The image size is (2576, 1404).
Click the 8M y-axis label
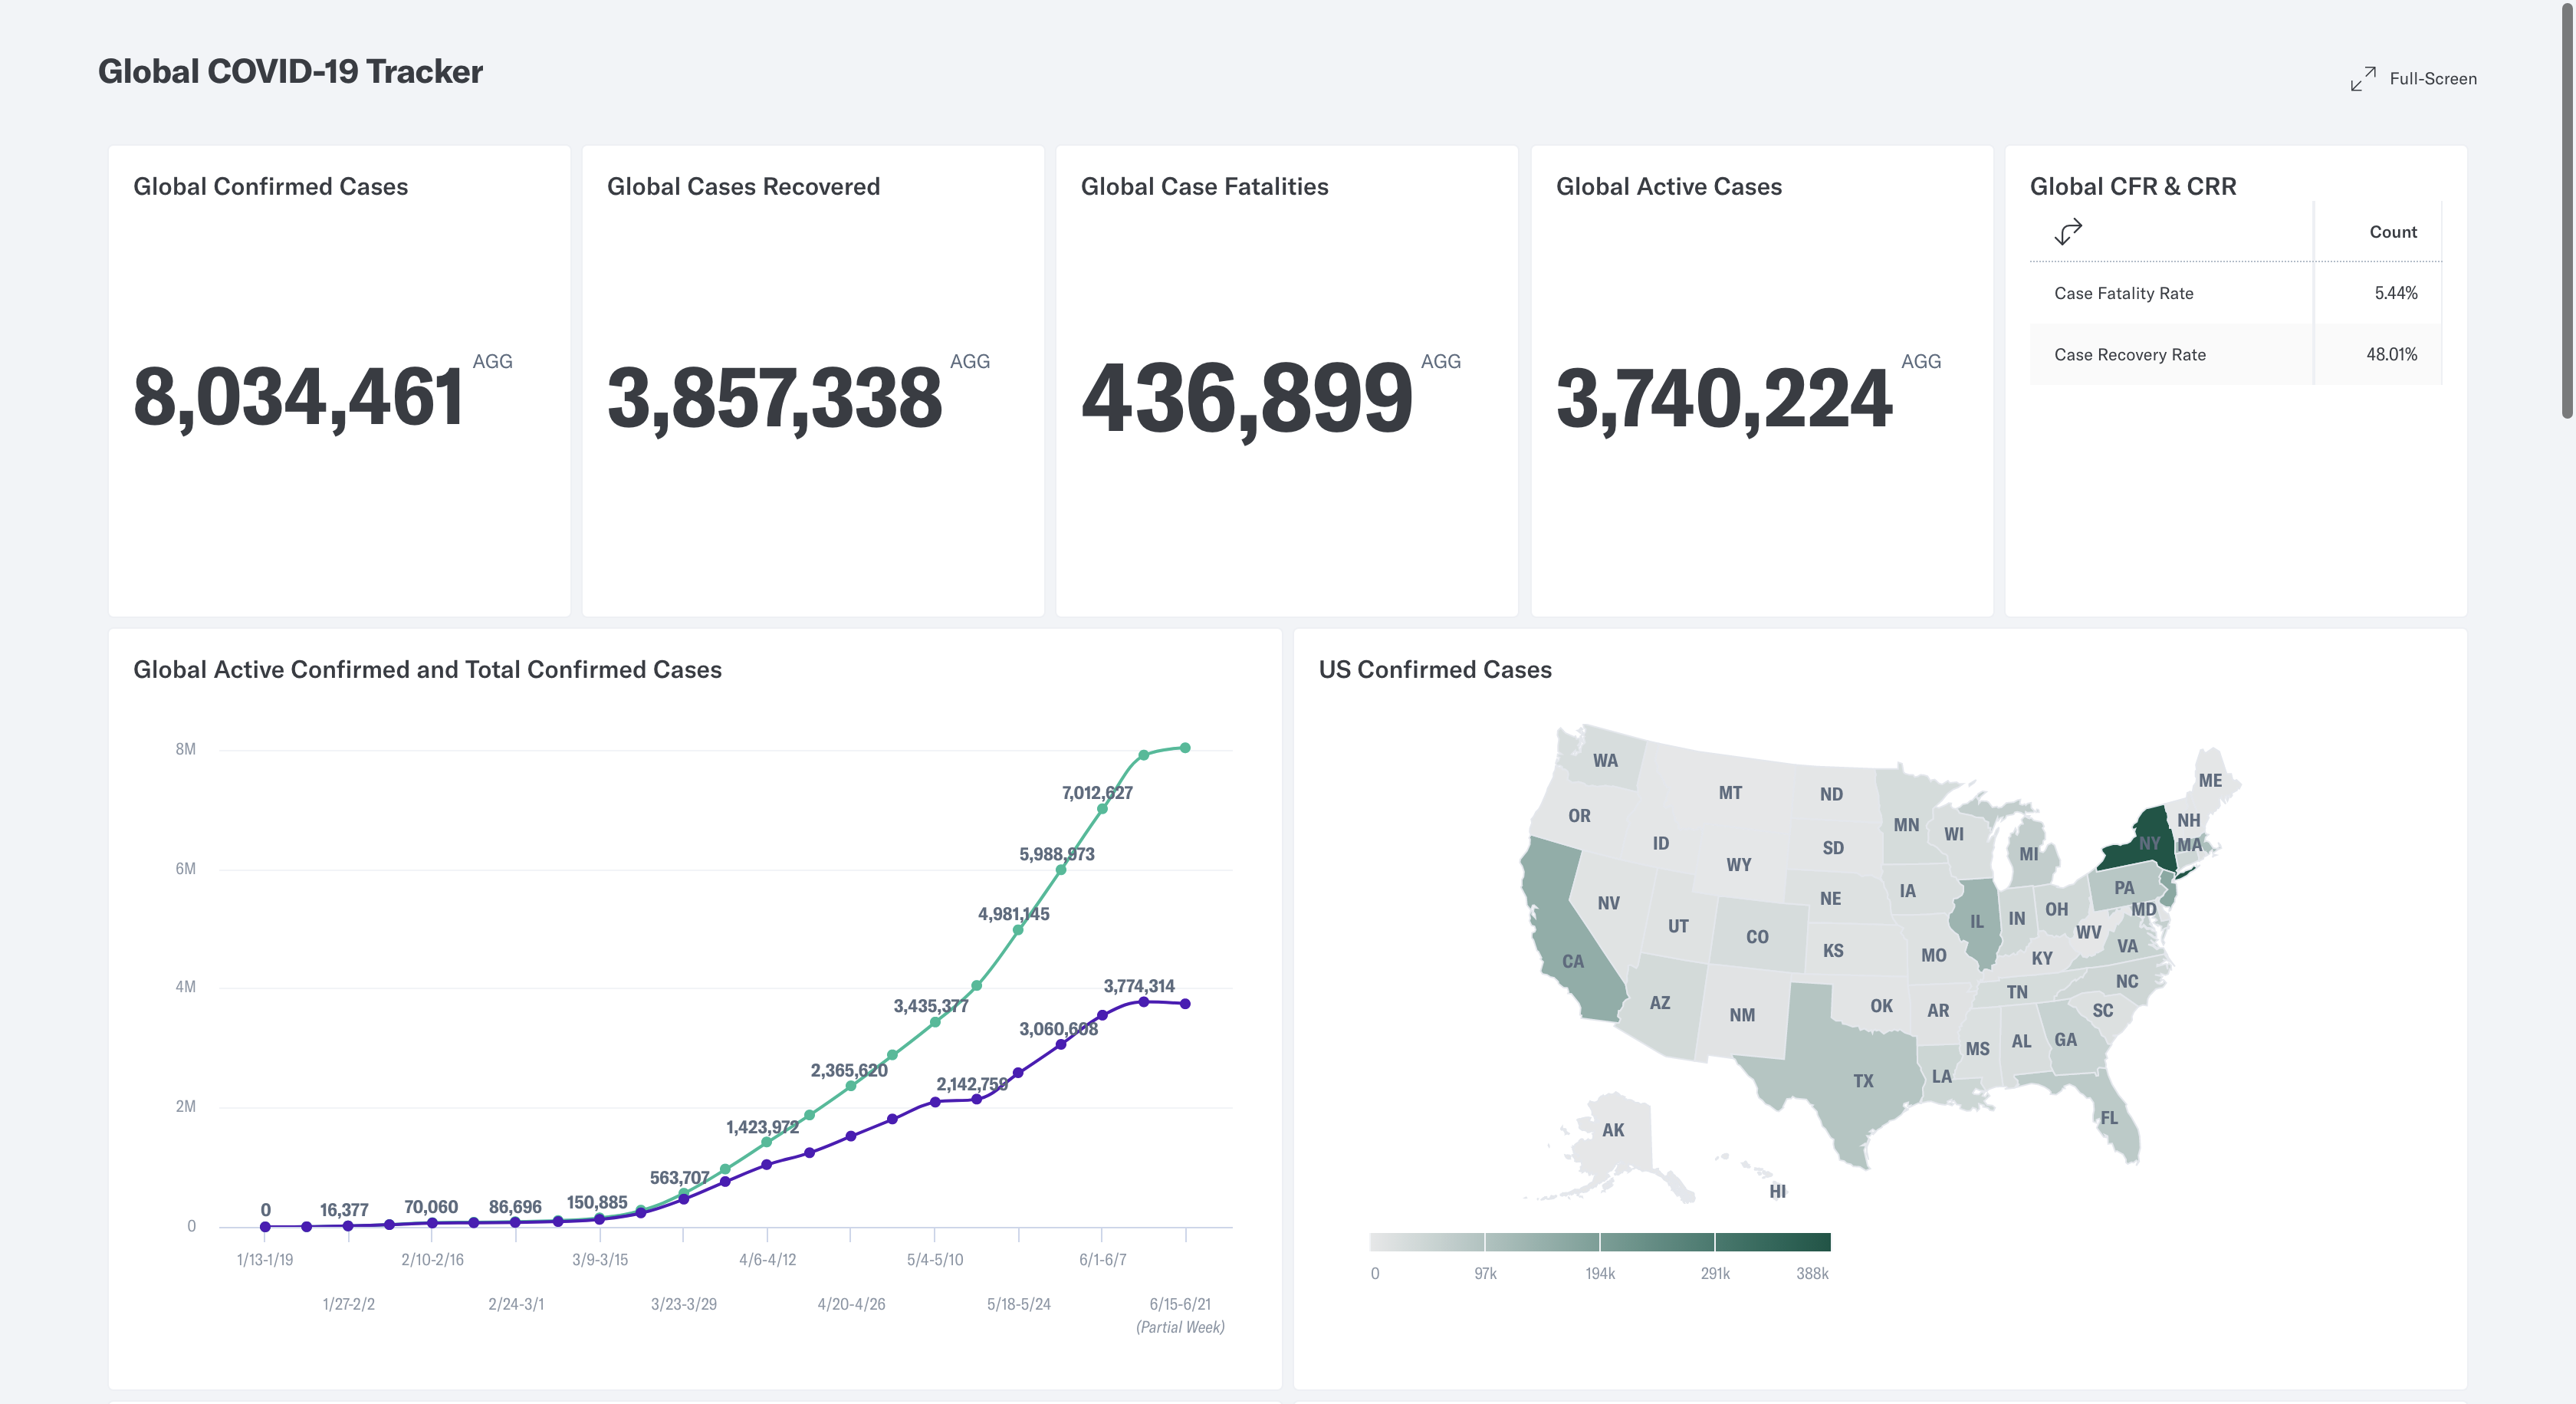coord(185,749)
